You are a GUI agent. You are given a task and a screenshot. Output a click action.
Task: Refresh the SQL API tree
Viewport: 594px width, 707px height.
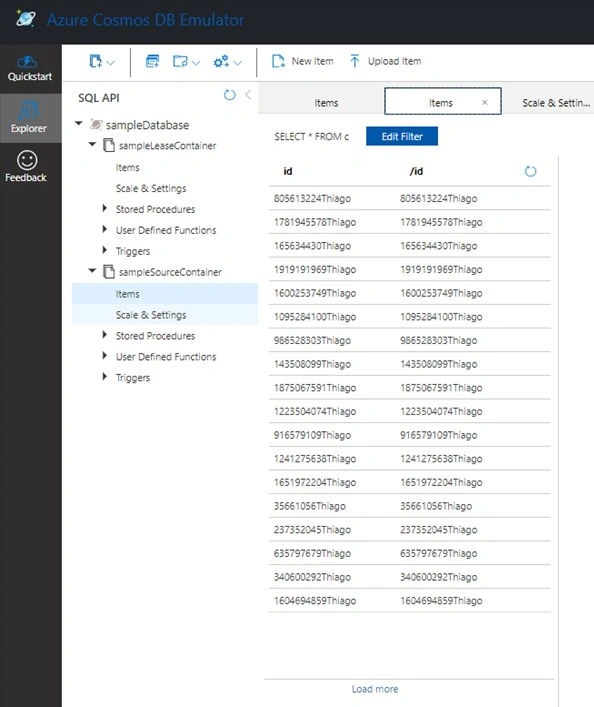click(230, 95)
